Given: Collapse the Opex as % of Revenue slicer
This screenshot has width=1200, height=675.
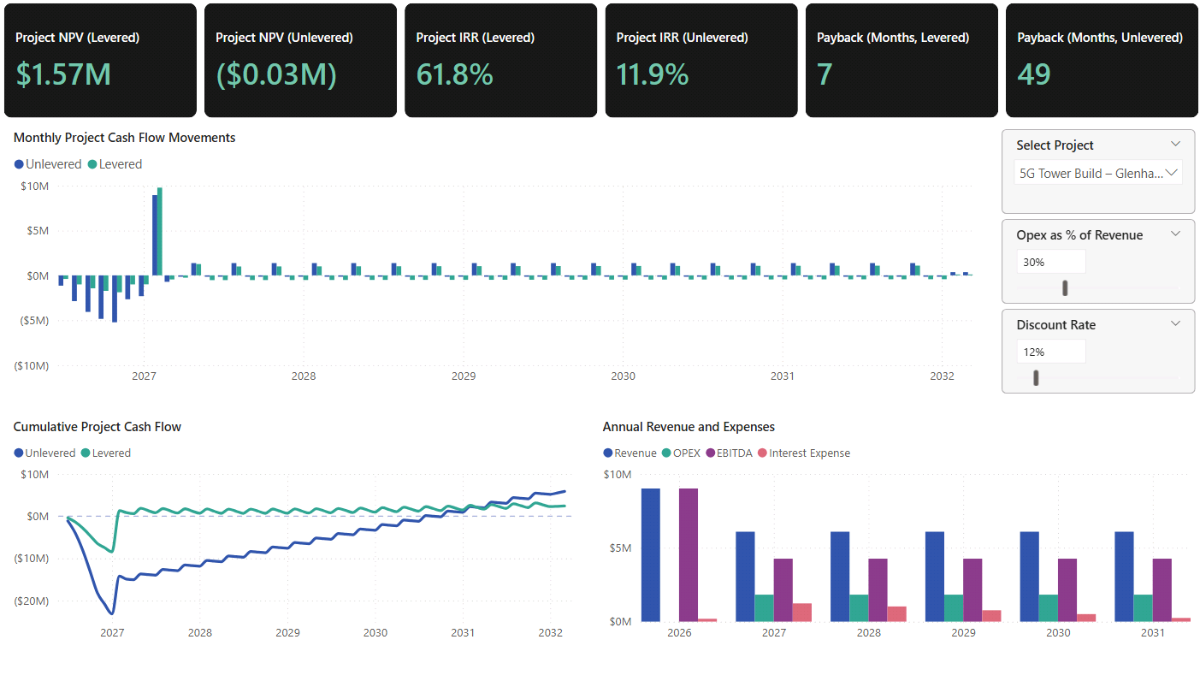Looking at the screenshot, I should tap(1175, 235).
